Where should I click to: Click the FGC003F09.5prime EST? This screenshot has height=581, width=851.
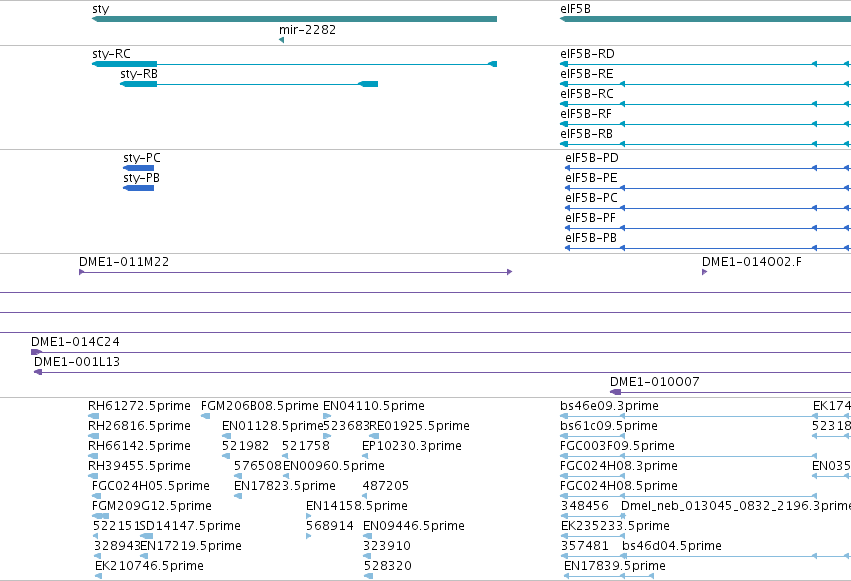click(x=688, y=456)
